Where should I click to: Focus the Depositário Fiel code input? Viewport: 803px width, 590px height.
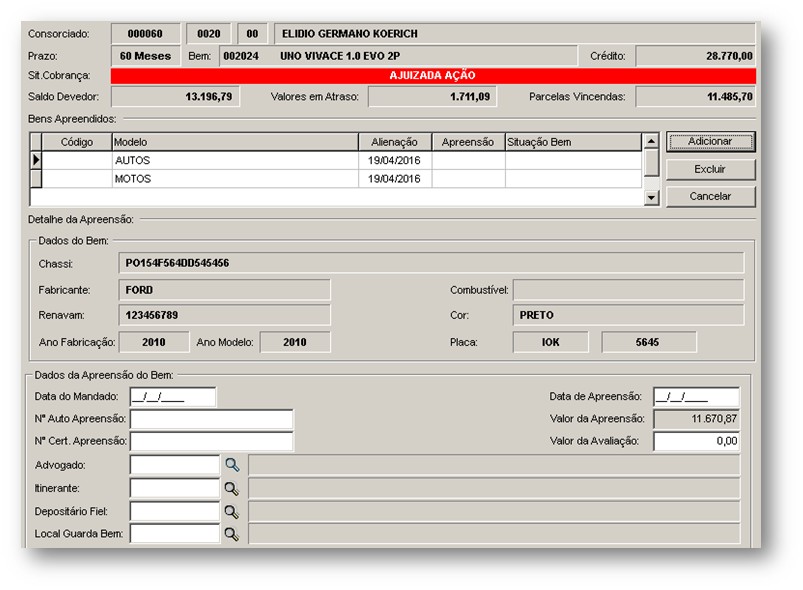tap(175, 512)
